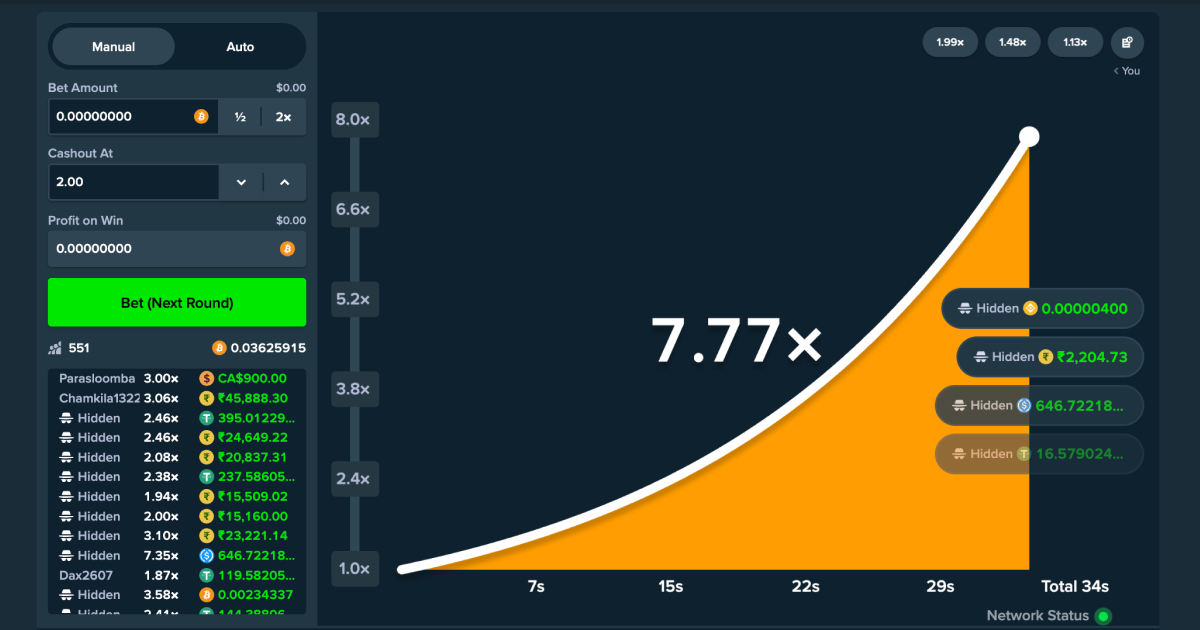The image size is (1200, 630).
Task: Click the rupee icon beside ₹23,221.14
Action: pos(206,536)
